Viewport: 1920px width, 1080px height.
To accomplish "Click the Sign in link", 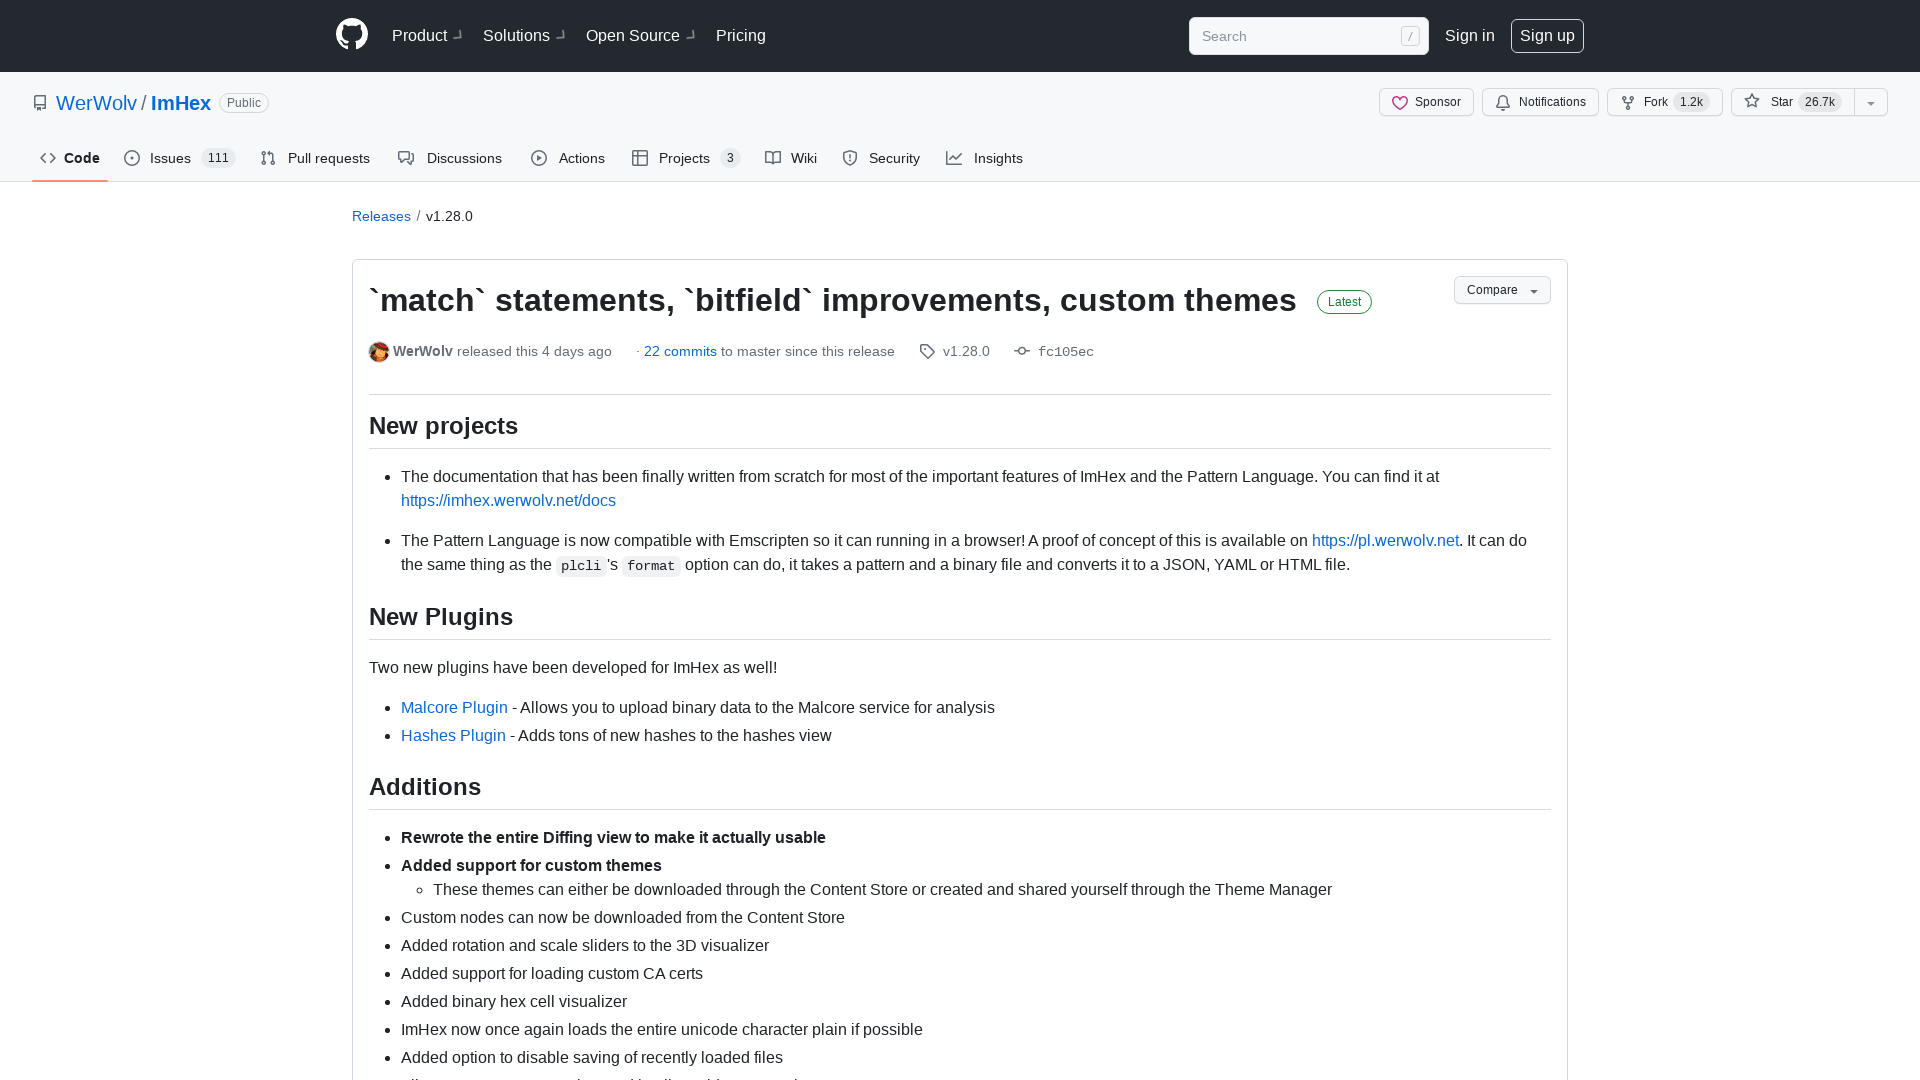I will pos(1470,36).
